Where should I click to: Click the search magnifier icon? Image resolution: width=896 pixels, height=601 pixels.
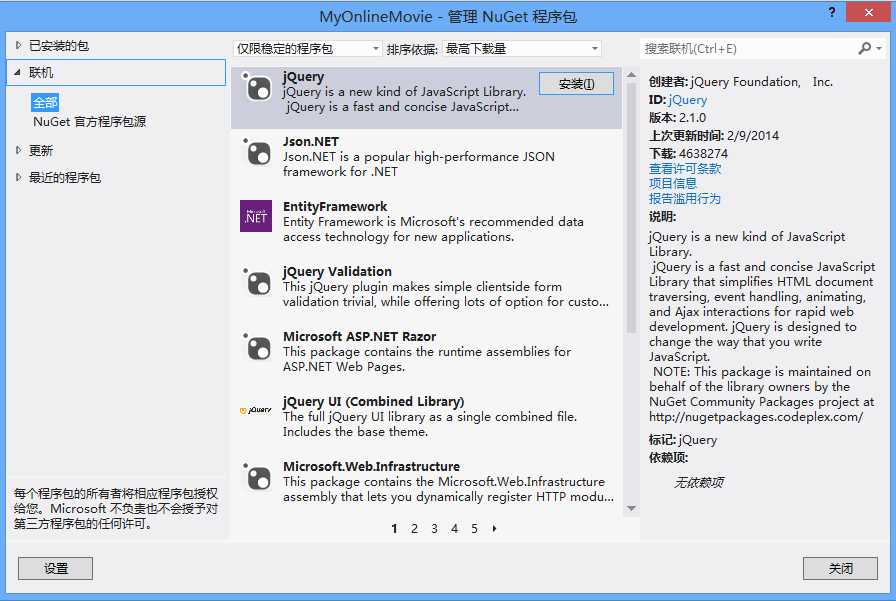865,49
